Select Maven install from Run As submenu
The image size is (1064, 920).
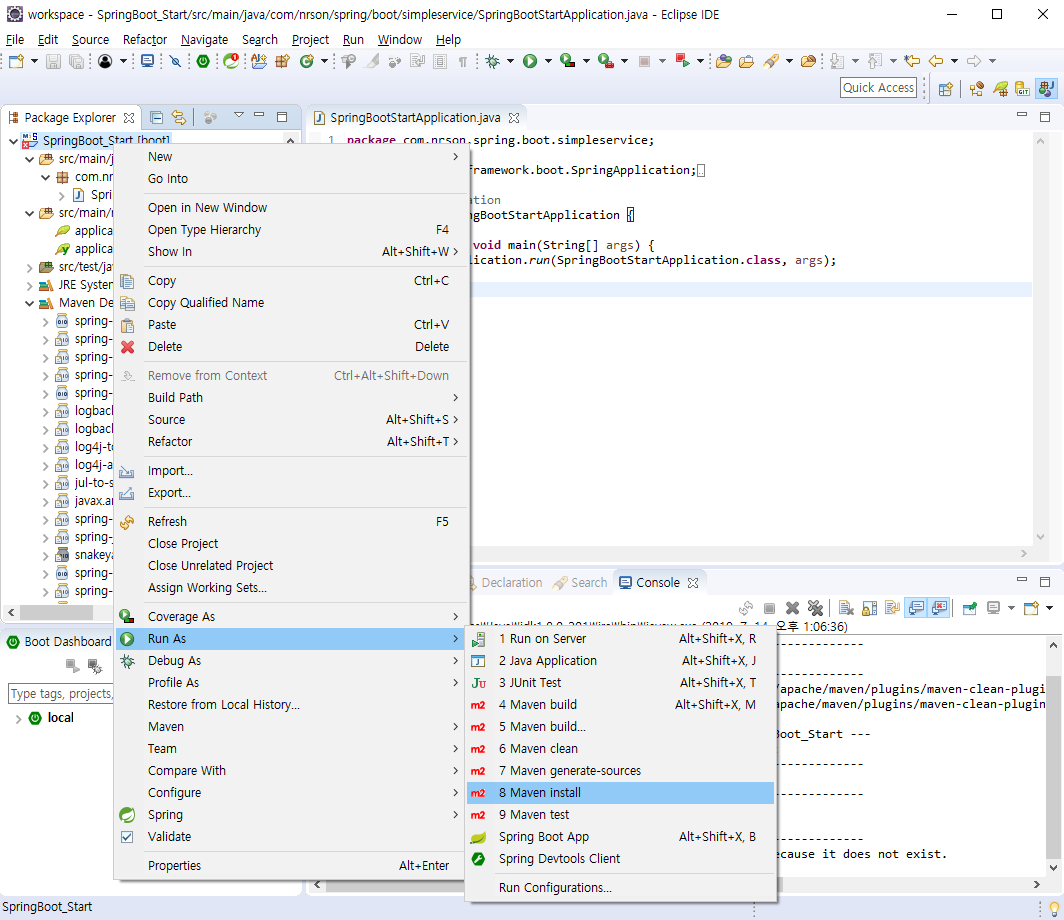pyautogui.click(x=620, y=792)
